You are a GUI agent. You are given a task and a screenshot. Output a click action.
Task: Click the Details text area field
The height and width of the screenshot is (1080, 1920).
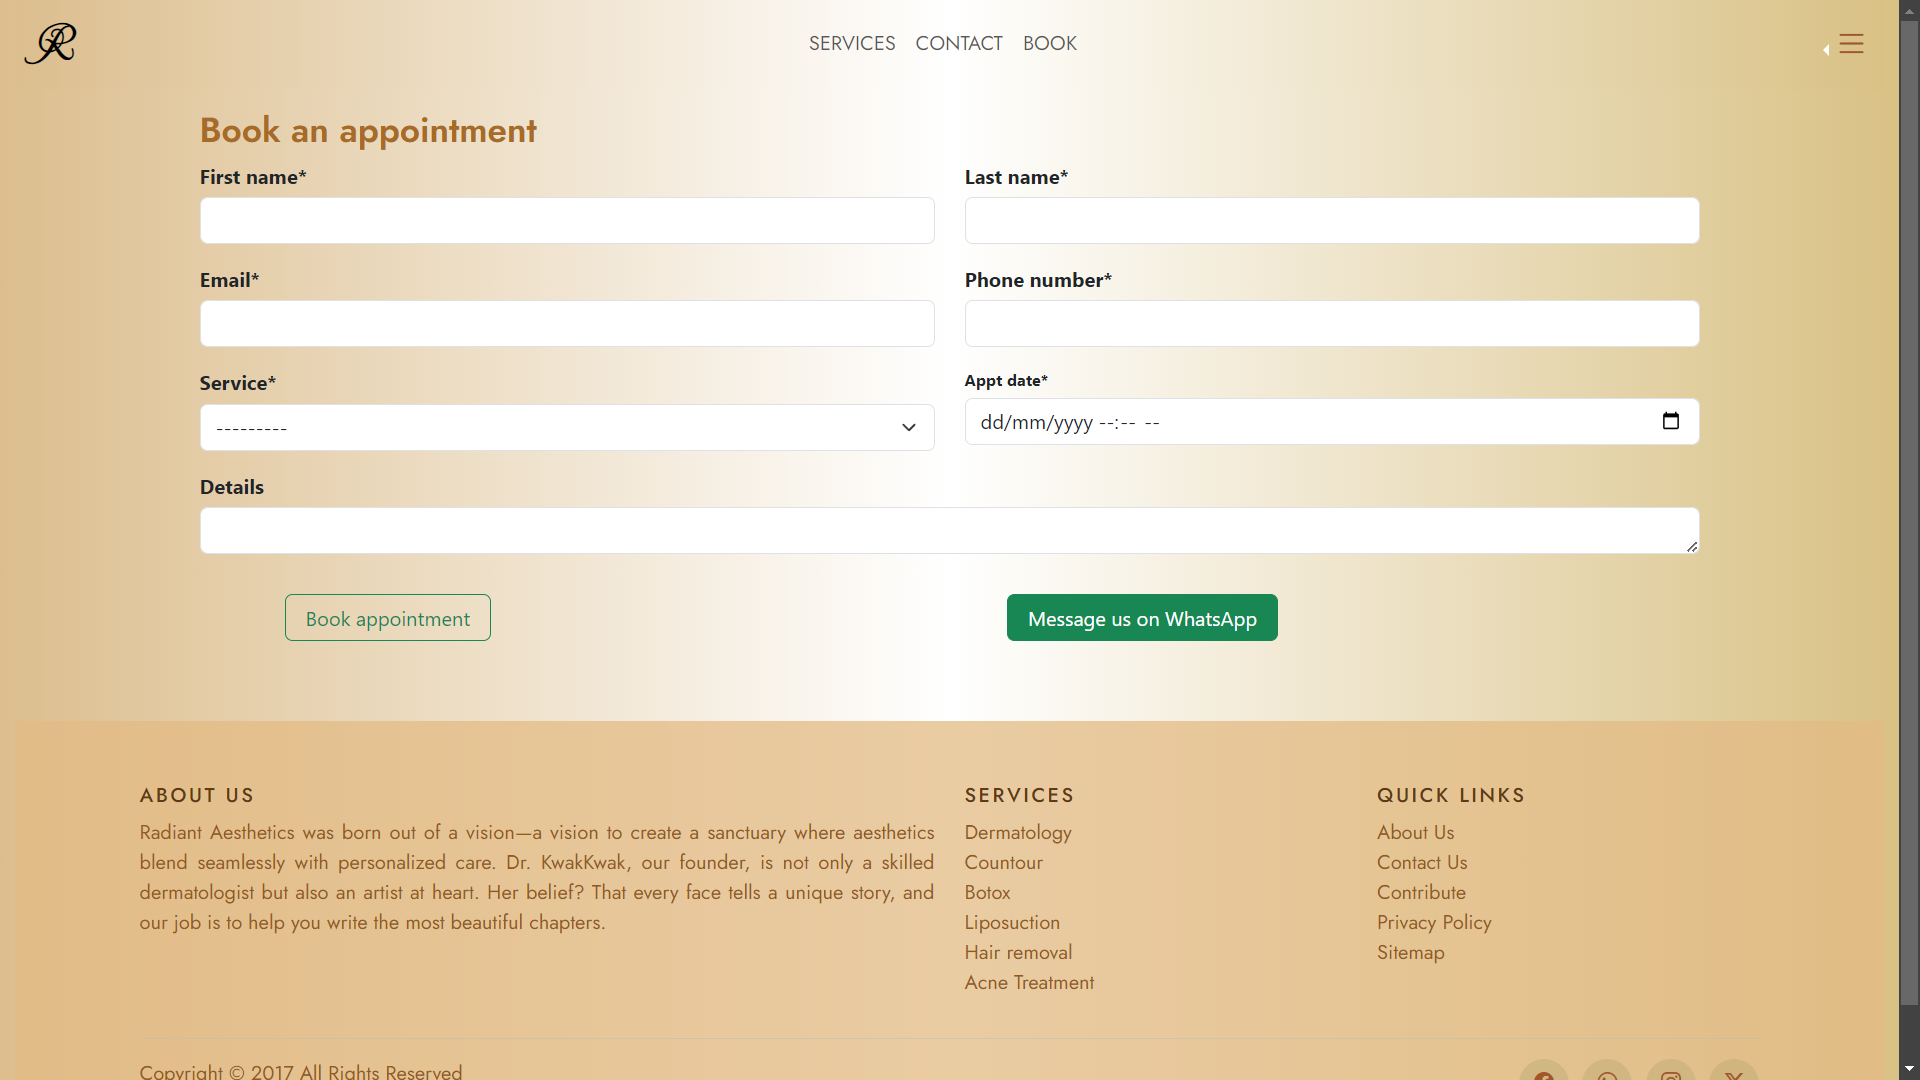click(x=949, y=530)
